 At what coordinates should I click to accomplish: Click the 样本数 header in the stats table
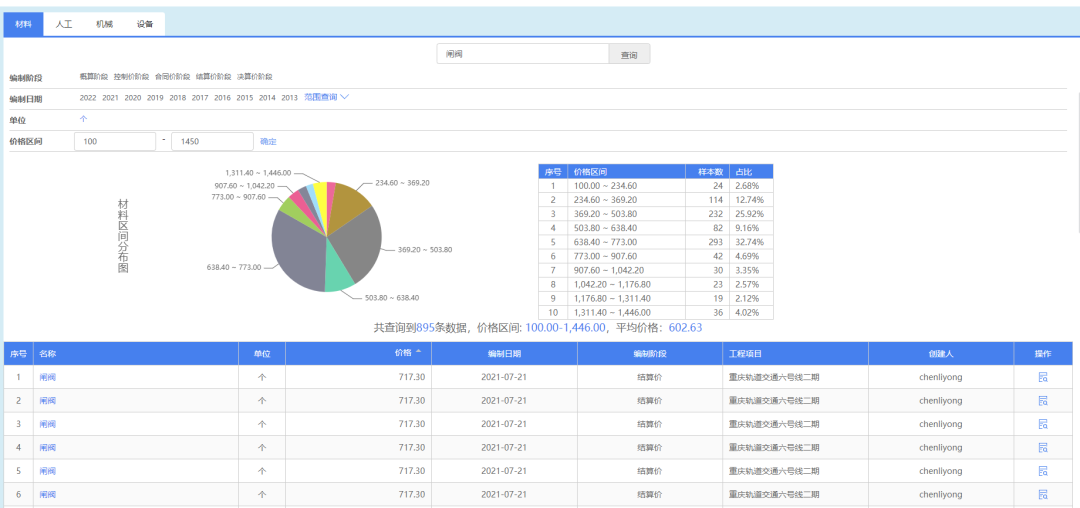pyautogui.click(x=707, y=171)
